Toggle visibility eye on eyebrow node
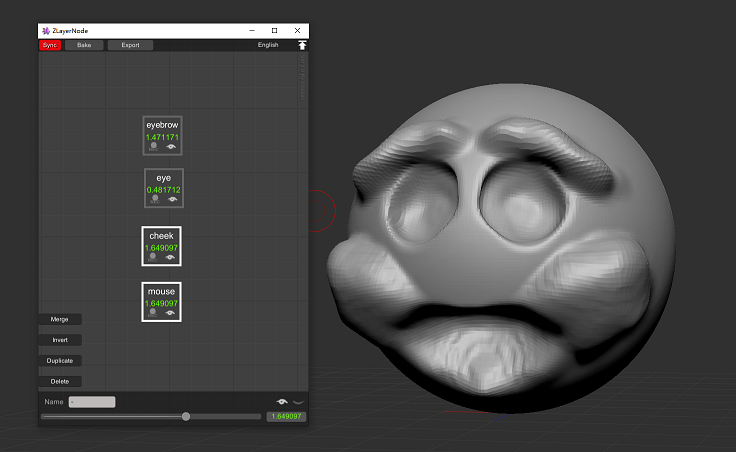This screenshot has height=452, width=736. coord(171,147)
